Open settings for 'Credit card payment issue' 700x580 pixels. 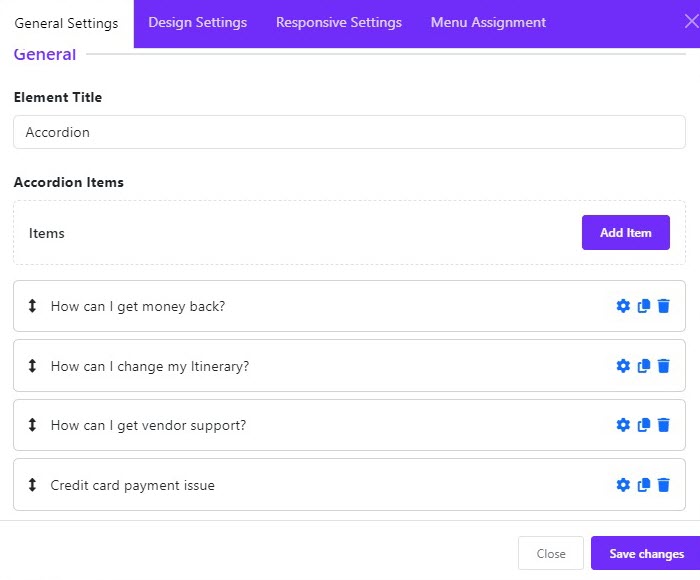(623, 484)
